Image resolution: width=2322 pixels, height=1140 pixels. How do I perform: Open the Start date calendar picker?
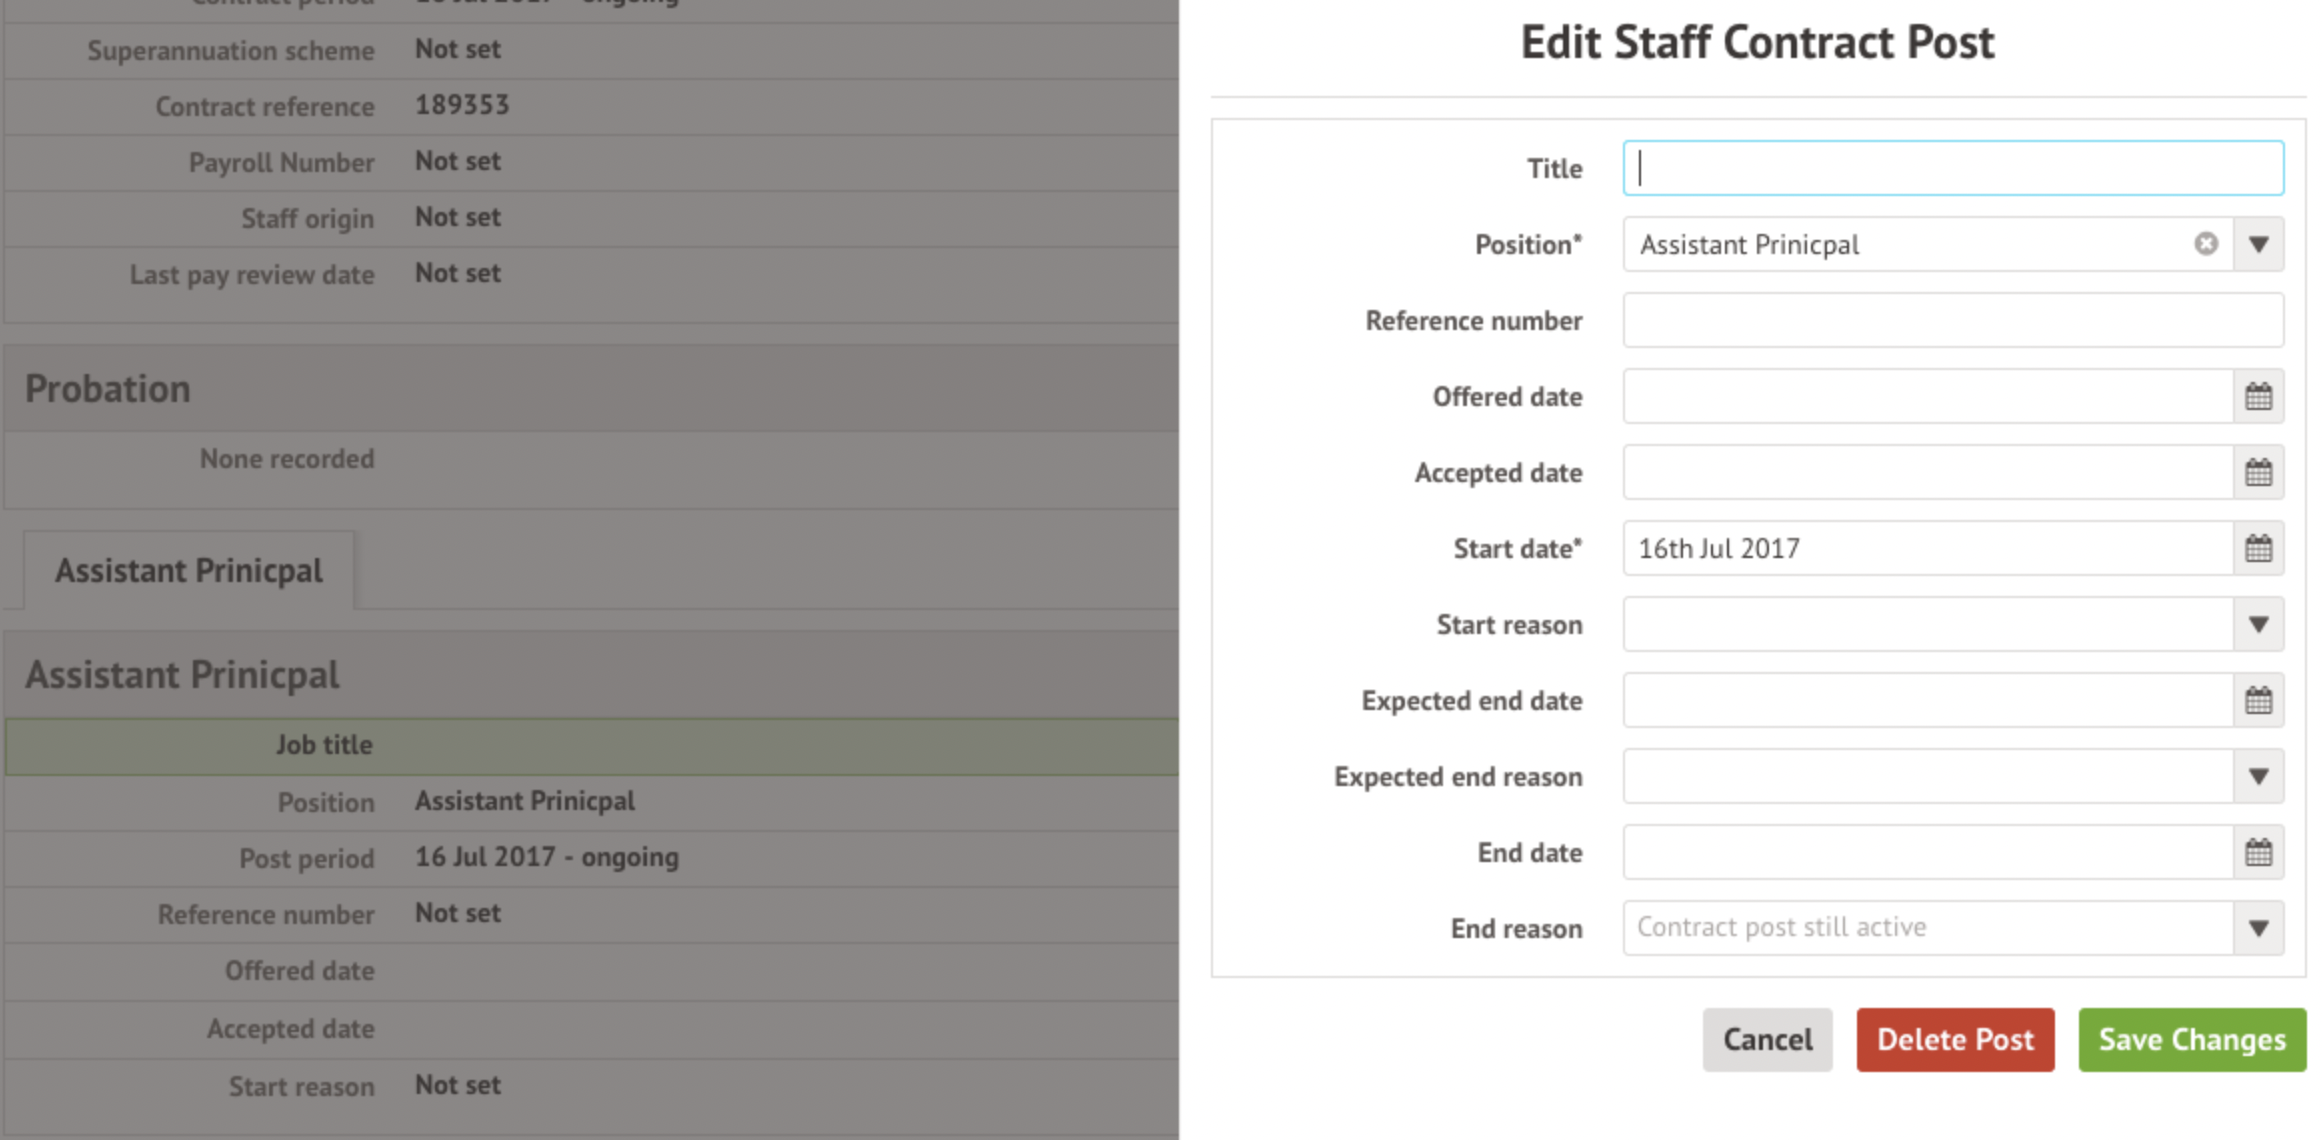pos(2258,549)
